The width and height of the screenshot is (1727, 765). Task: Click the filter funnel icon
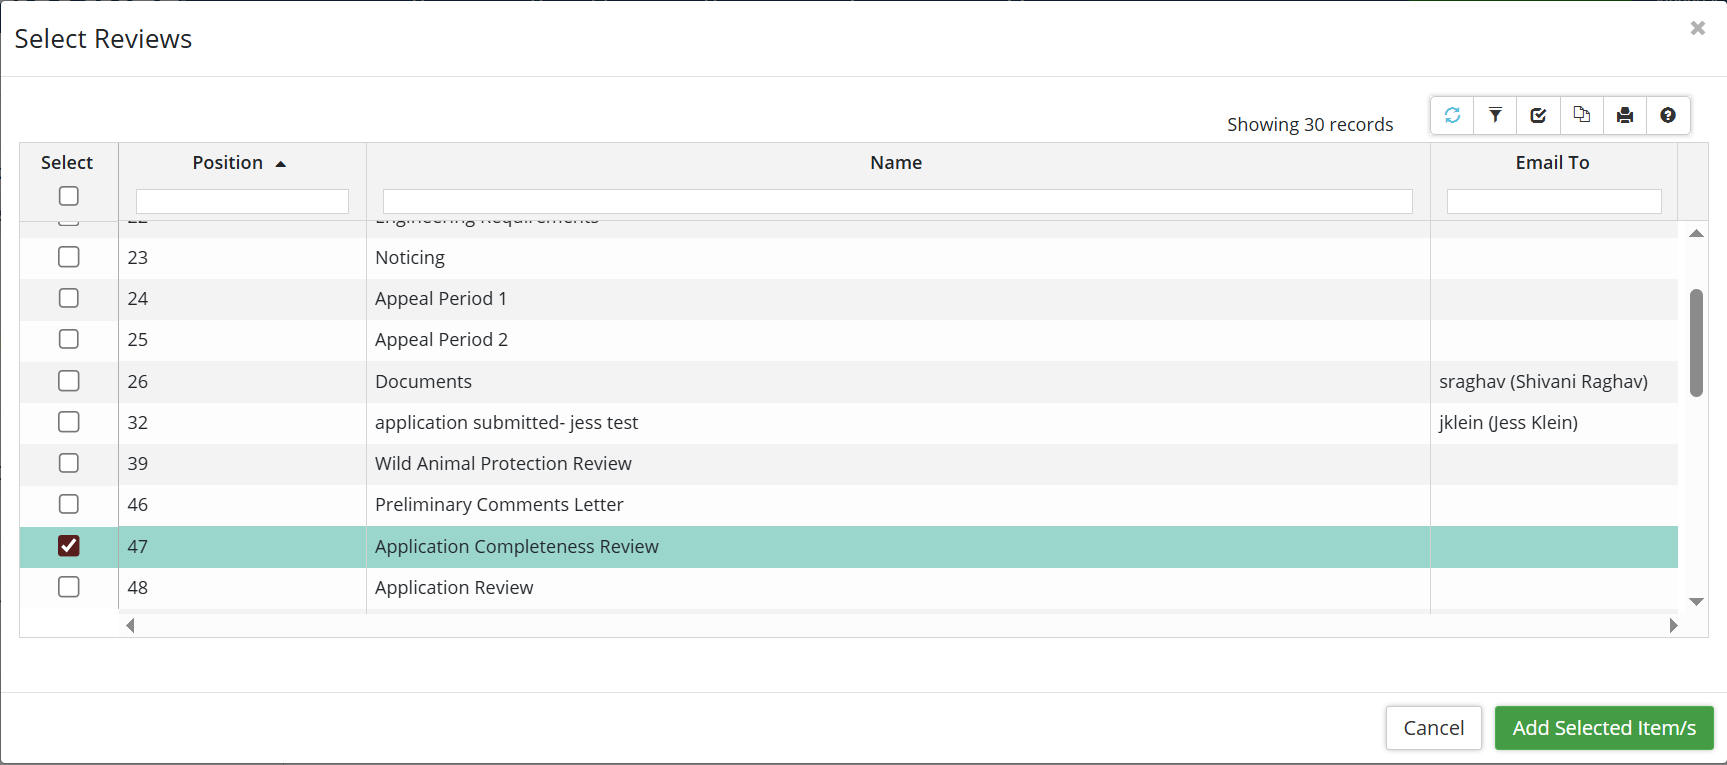pyautogui.click(x=1495, y=115)
